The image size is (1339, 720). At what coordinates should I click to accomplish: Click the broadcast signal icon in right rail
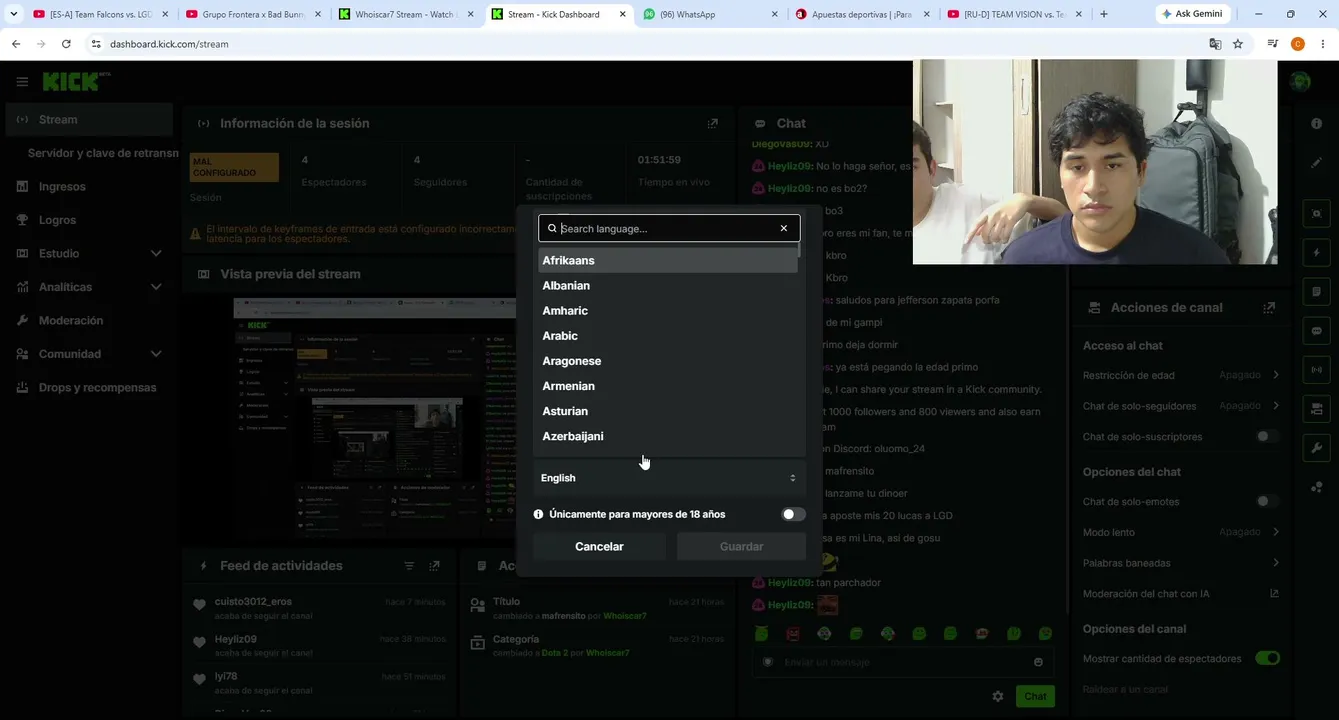coord(1316,370)
